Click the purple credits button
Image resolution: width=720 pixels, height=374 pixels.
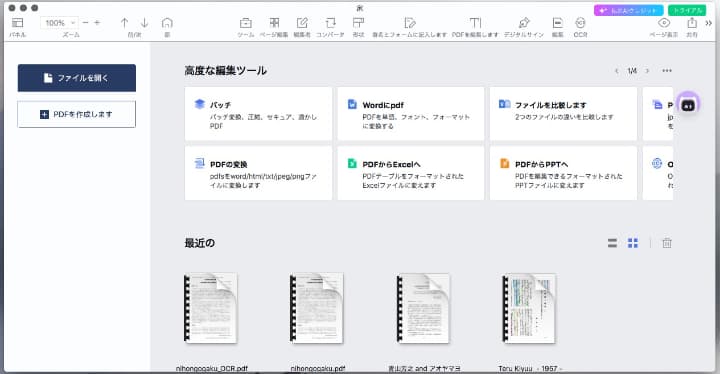point(629,10)
